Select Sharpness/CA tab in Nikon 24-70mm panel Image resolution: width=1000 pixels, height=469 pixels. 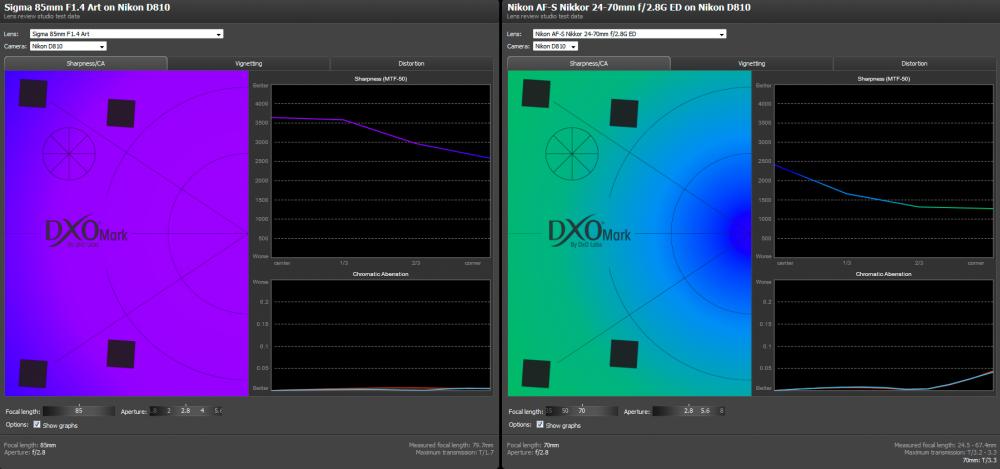pyautogui.click(x=589, y=63)
